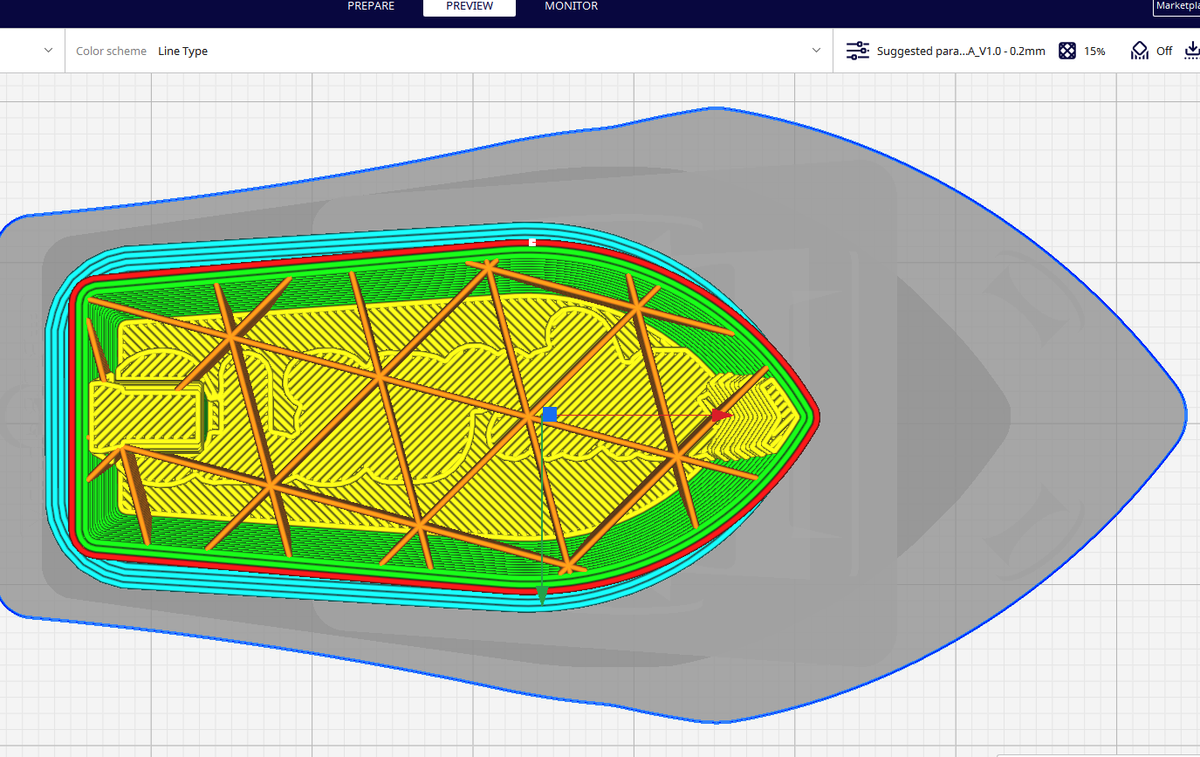Screen dimensions: 1200x757
Task: Click the Off label next to the adhesion icon
Action: [x=1166, y=50]
